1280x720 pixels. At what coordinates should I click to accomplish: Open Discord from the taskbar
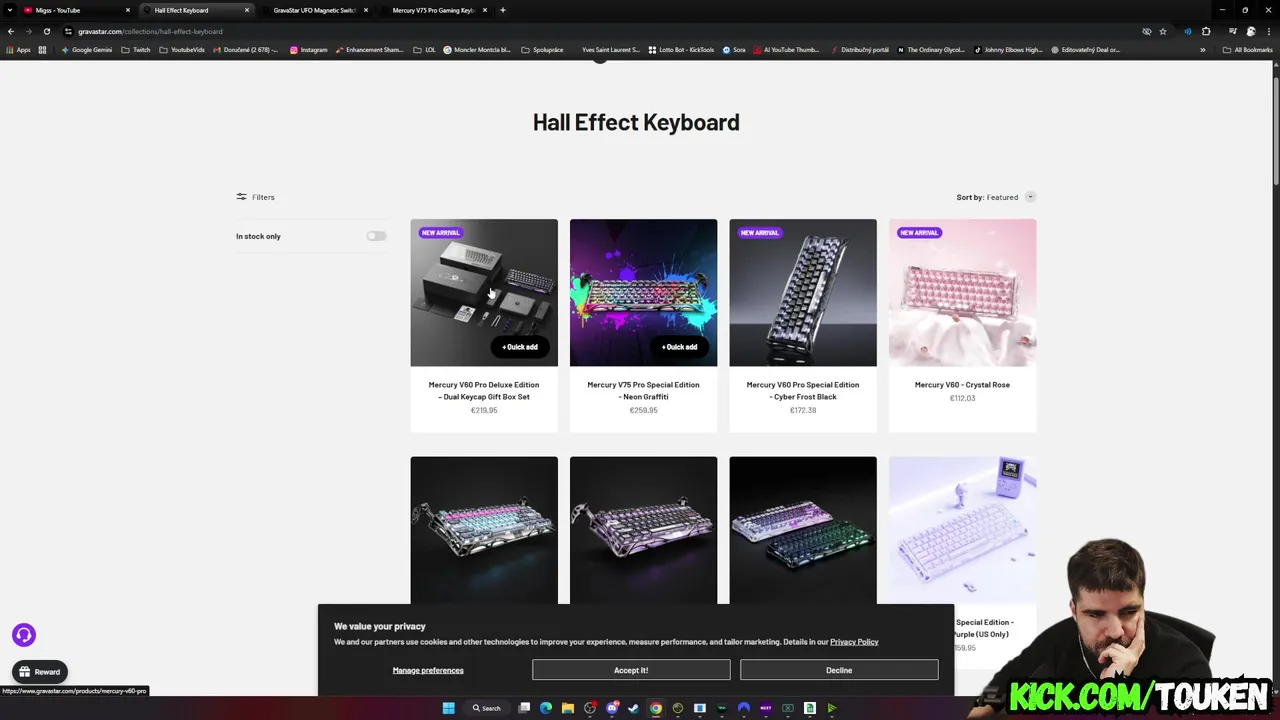pos(612,708)
